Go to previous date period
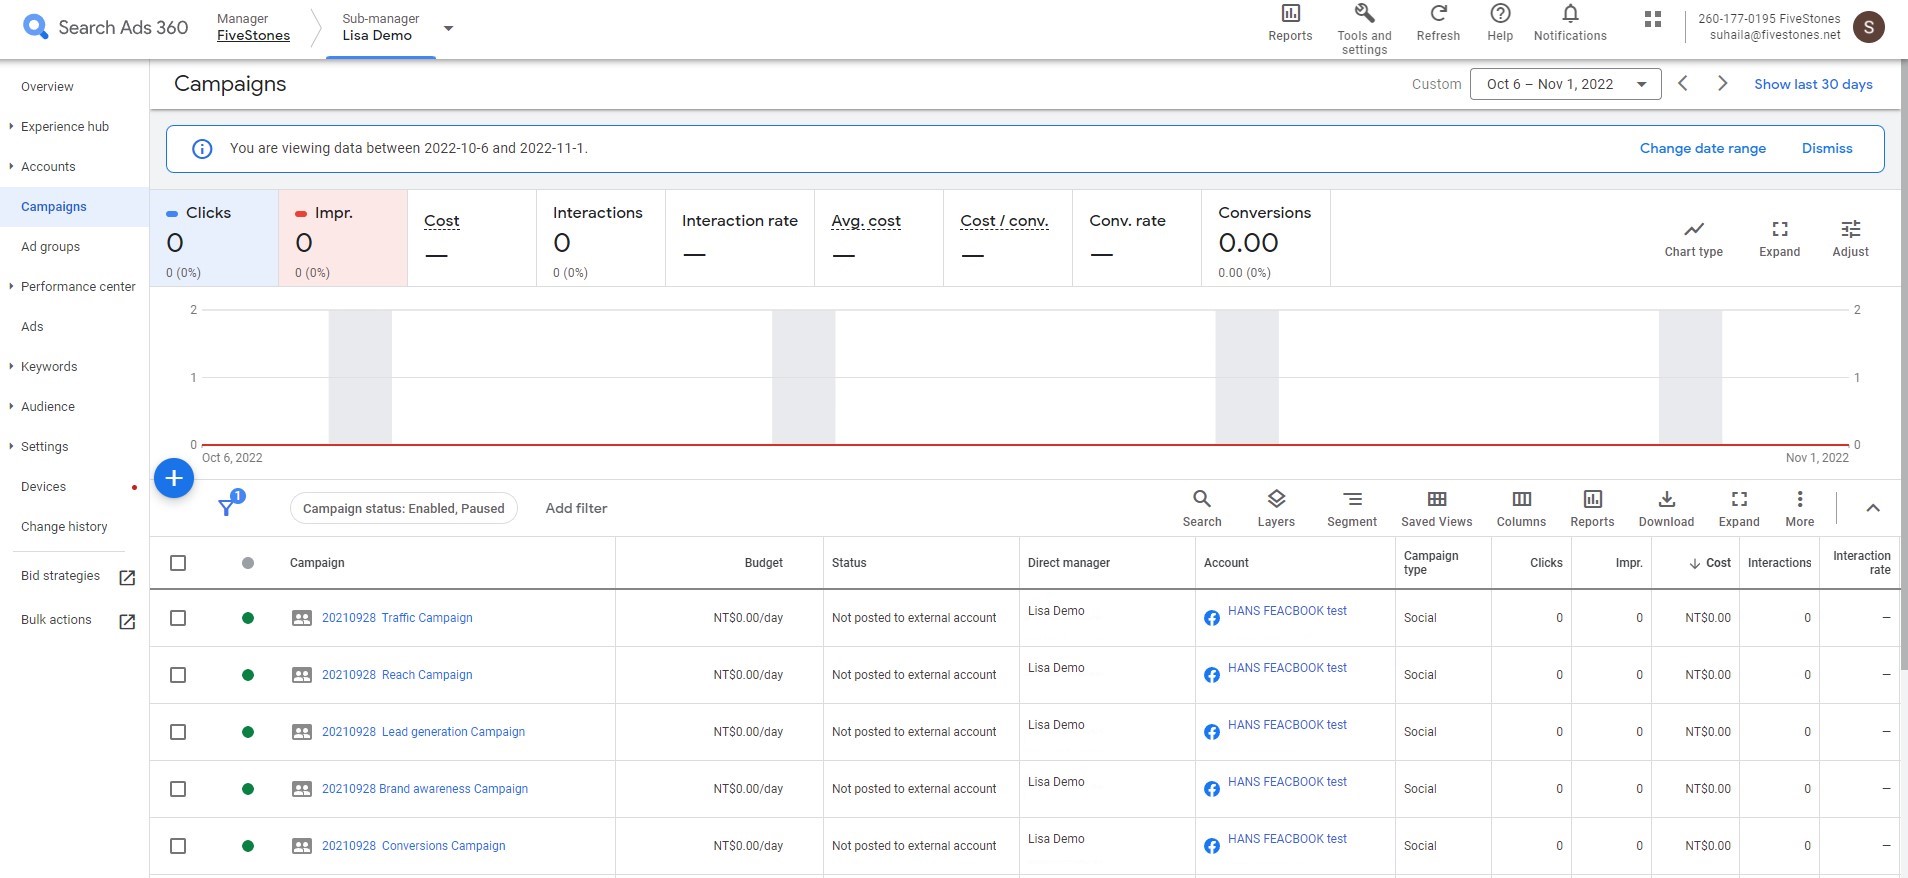This screenshot has height=878, width=1908. click(x=1683, y=84)
